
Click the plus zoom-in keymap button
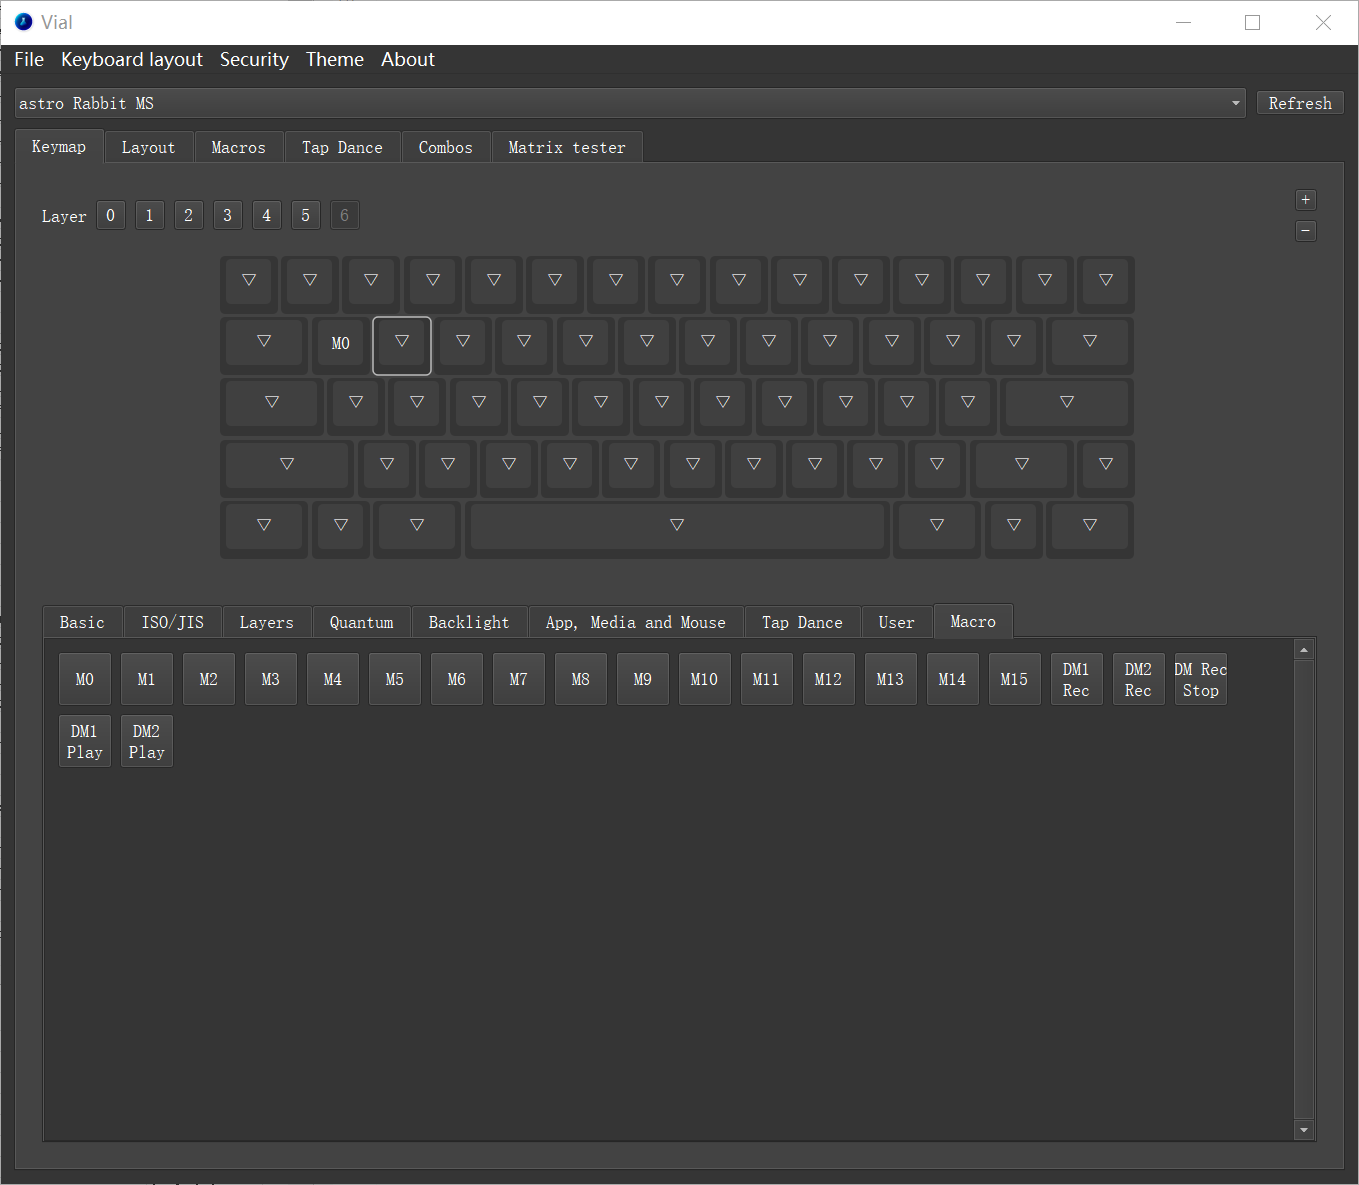(1305, 200)
